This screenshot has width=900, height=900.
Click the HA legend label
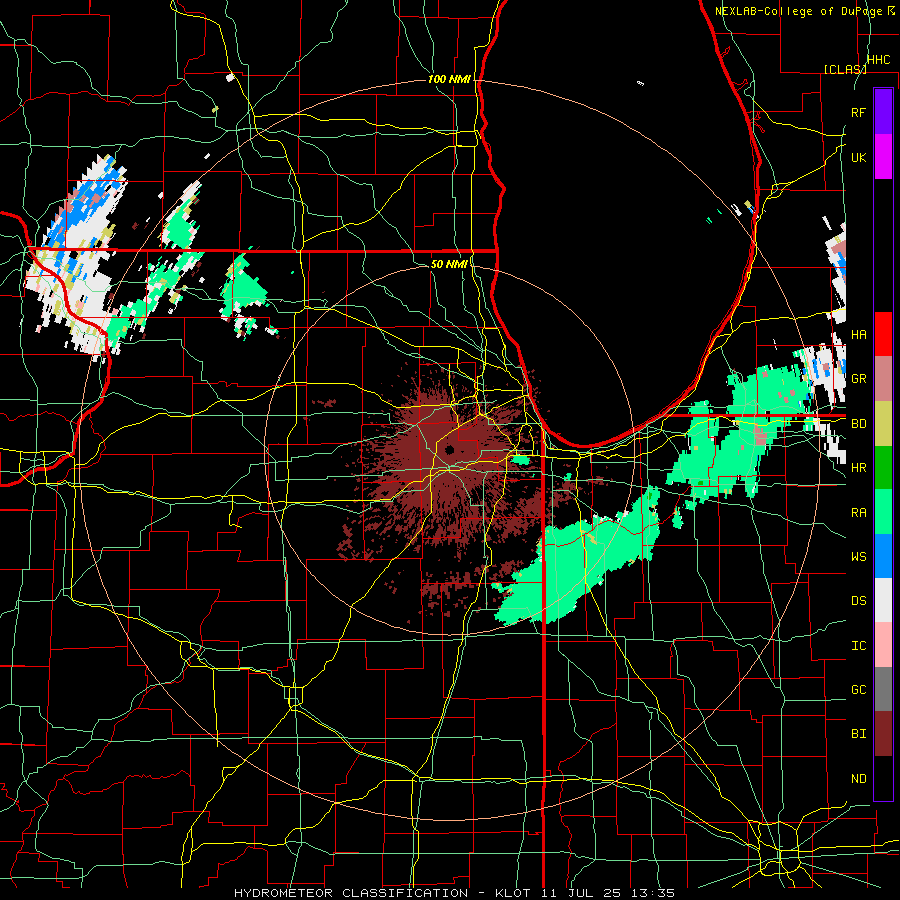858,335
